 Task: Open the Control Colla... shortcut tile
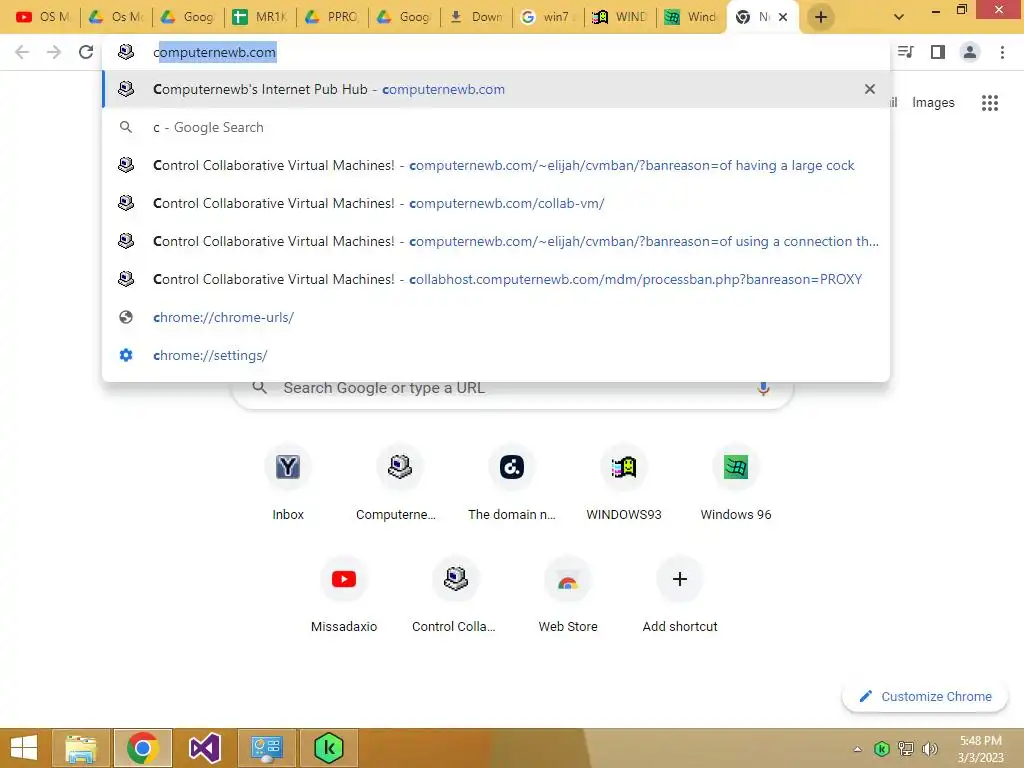coord(456,596)
